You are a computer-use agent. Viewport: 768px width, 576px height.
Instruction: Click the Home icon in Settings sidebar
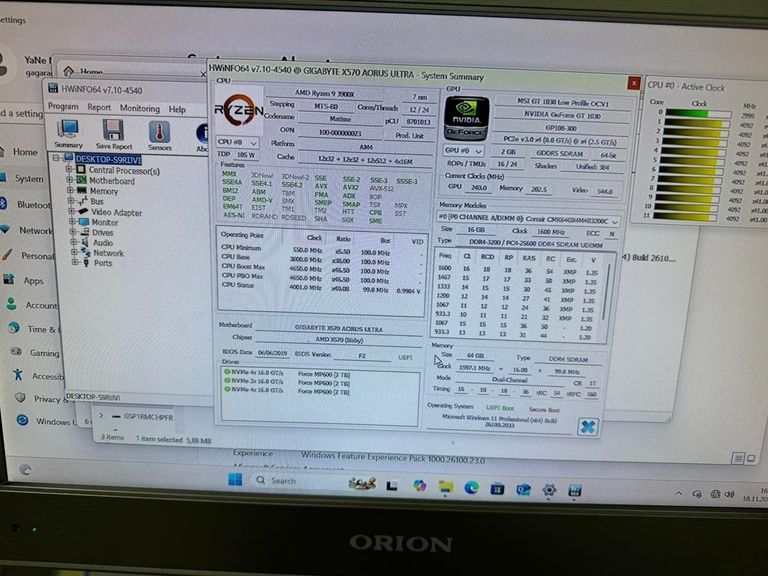point(4,151)
